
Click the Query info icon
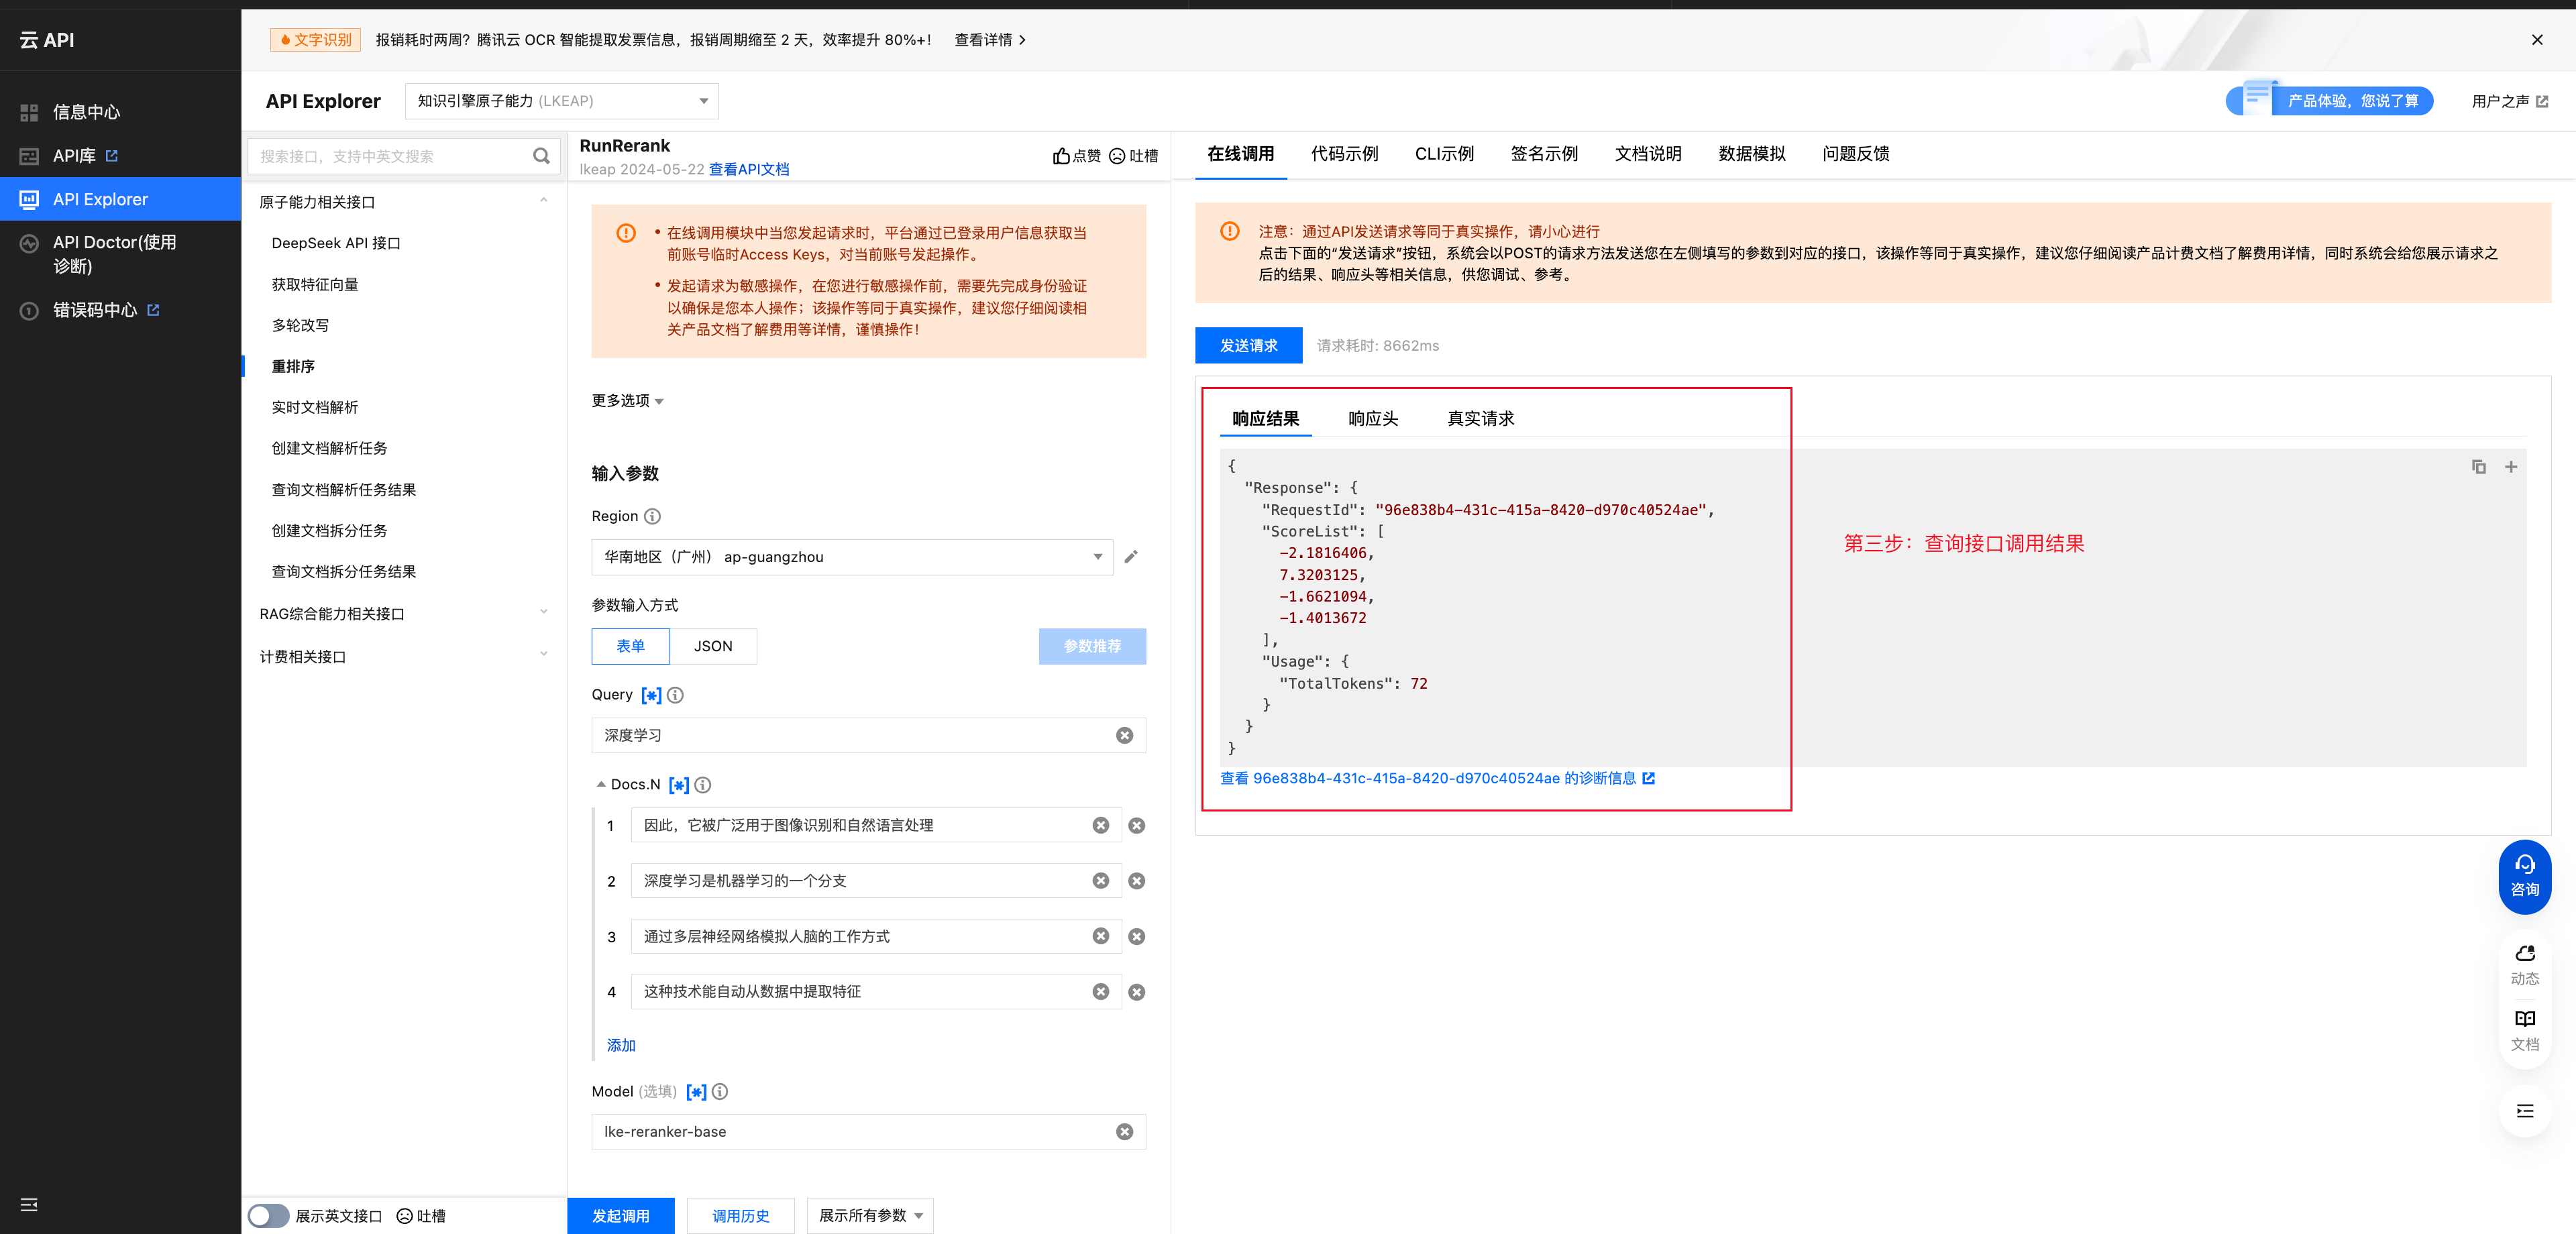675,695
